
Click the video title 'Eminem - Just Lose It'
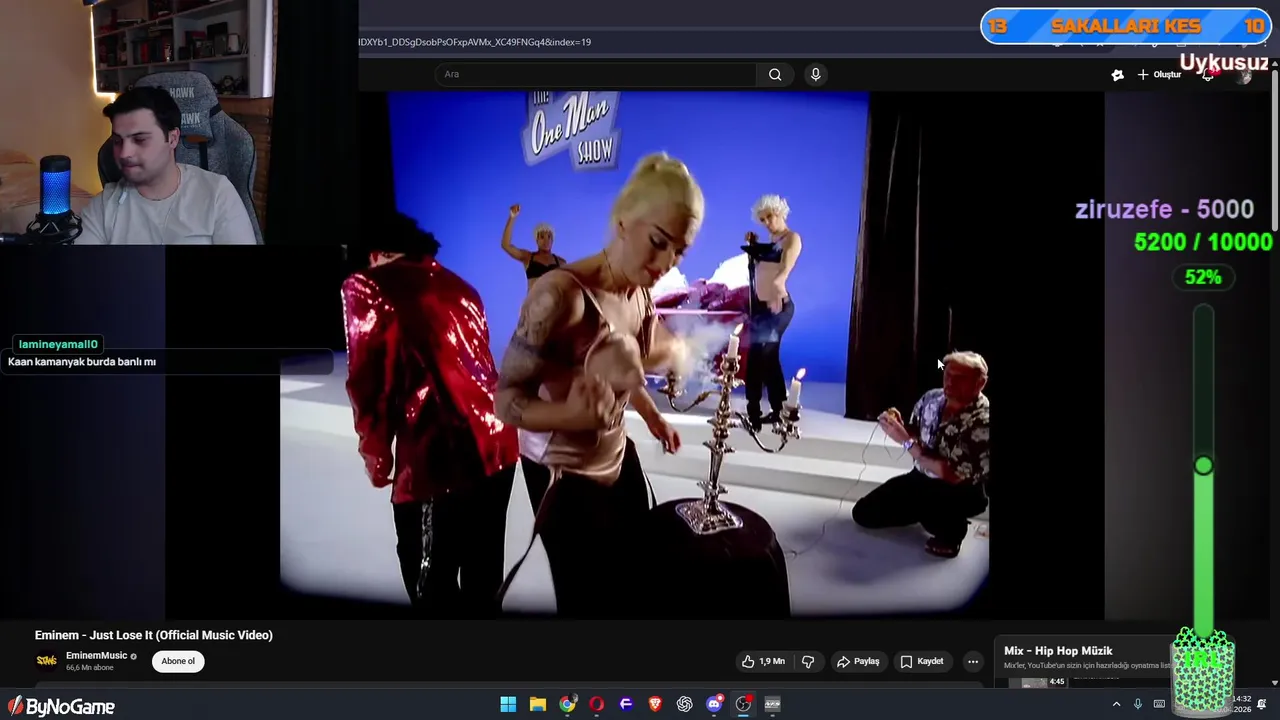[153, 635]
